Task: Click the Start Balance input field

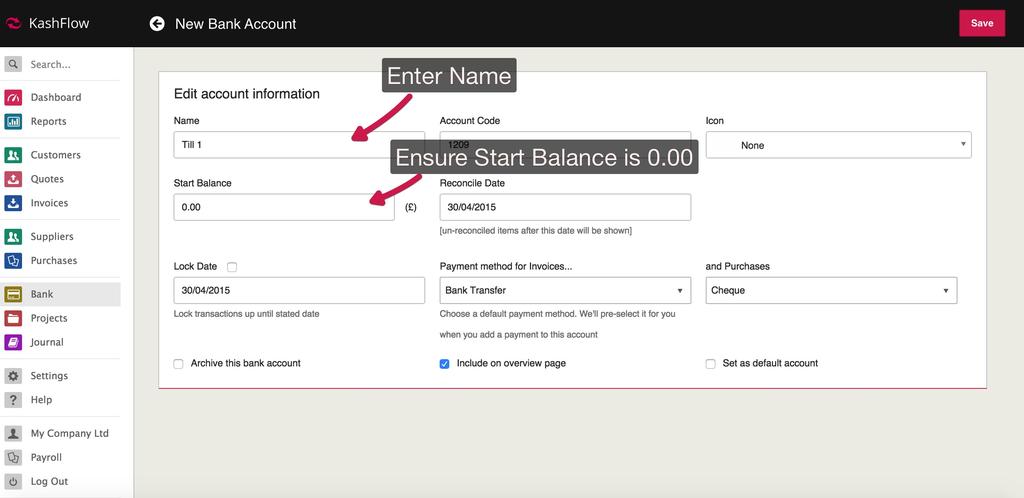Action: click(284, 207)
